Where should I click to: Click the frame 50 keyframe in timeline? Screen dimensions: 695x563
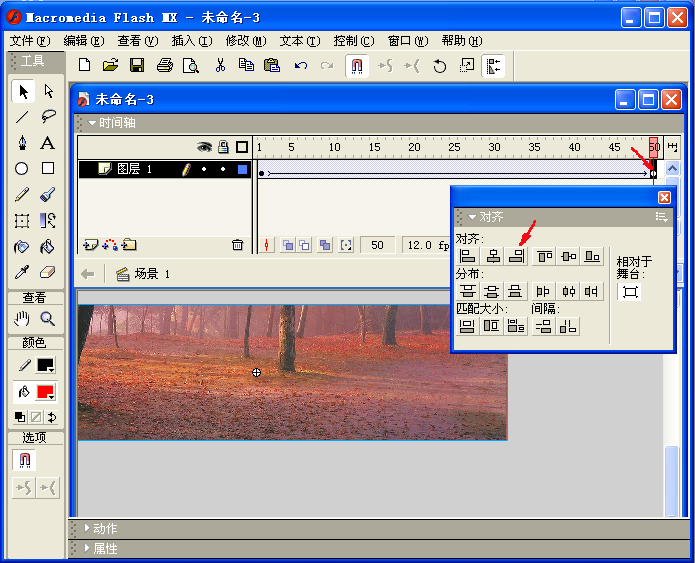click(x=653, y=173)
